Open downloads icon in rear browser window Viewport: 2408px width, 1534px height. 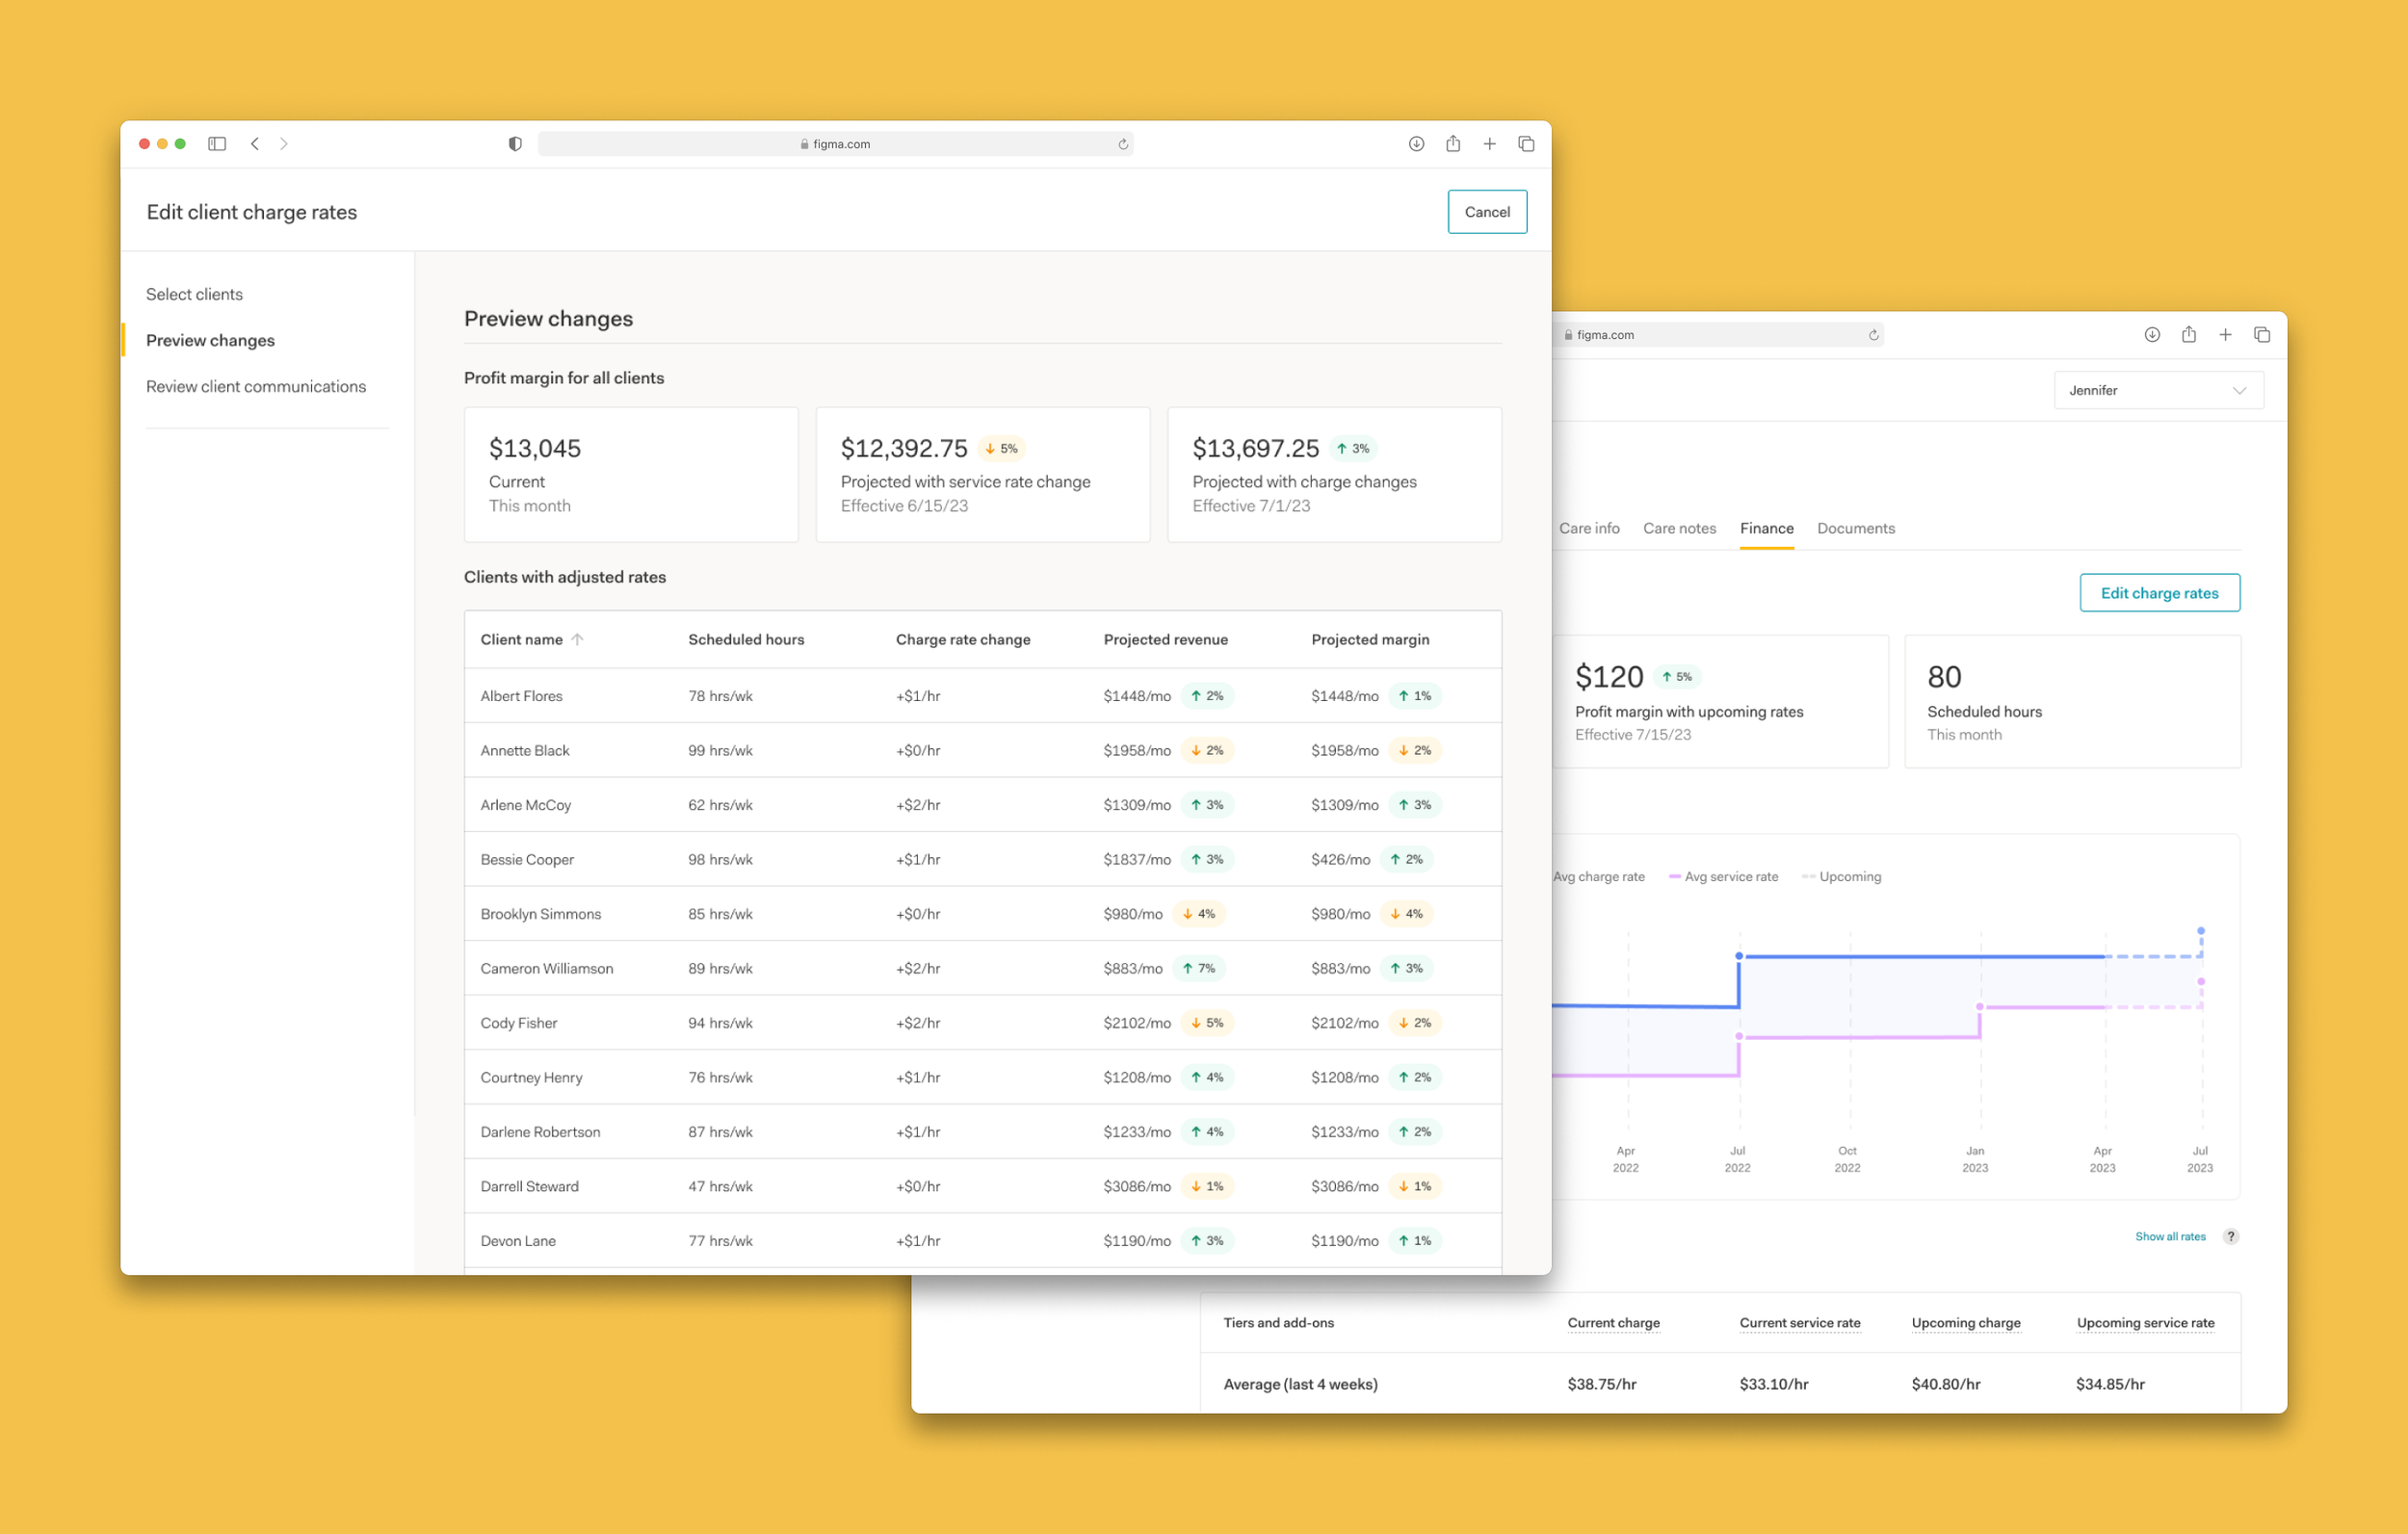2152,335
